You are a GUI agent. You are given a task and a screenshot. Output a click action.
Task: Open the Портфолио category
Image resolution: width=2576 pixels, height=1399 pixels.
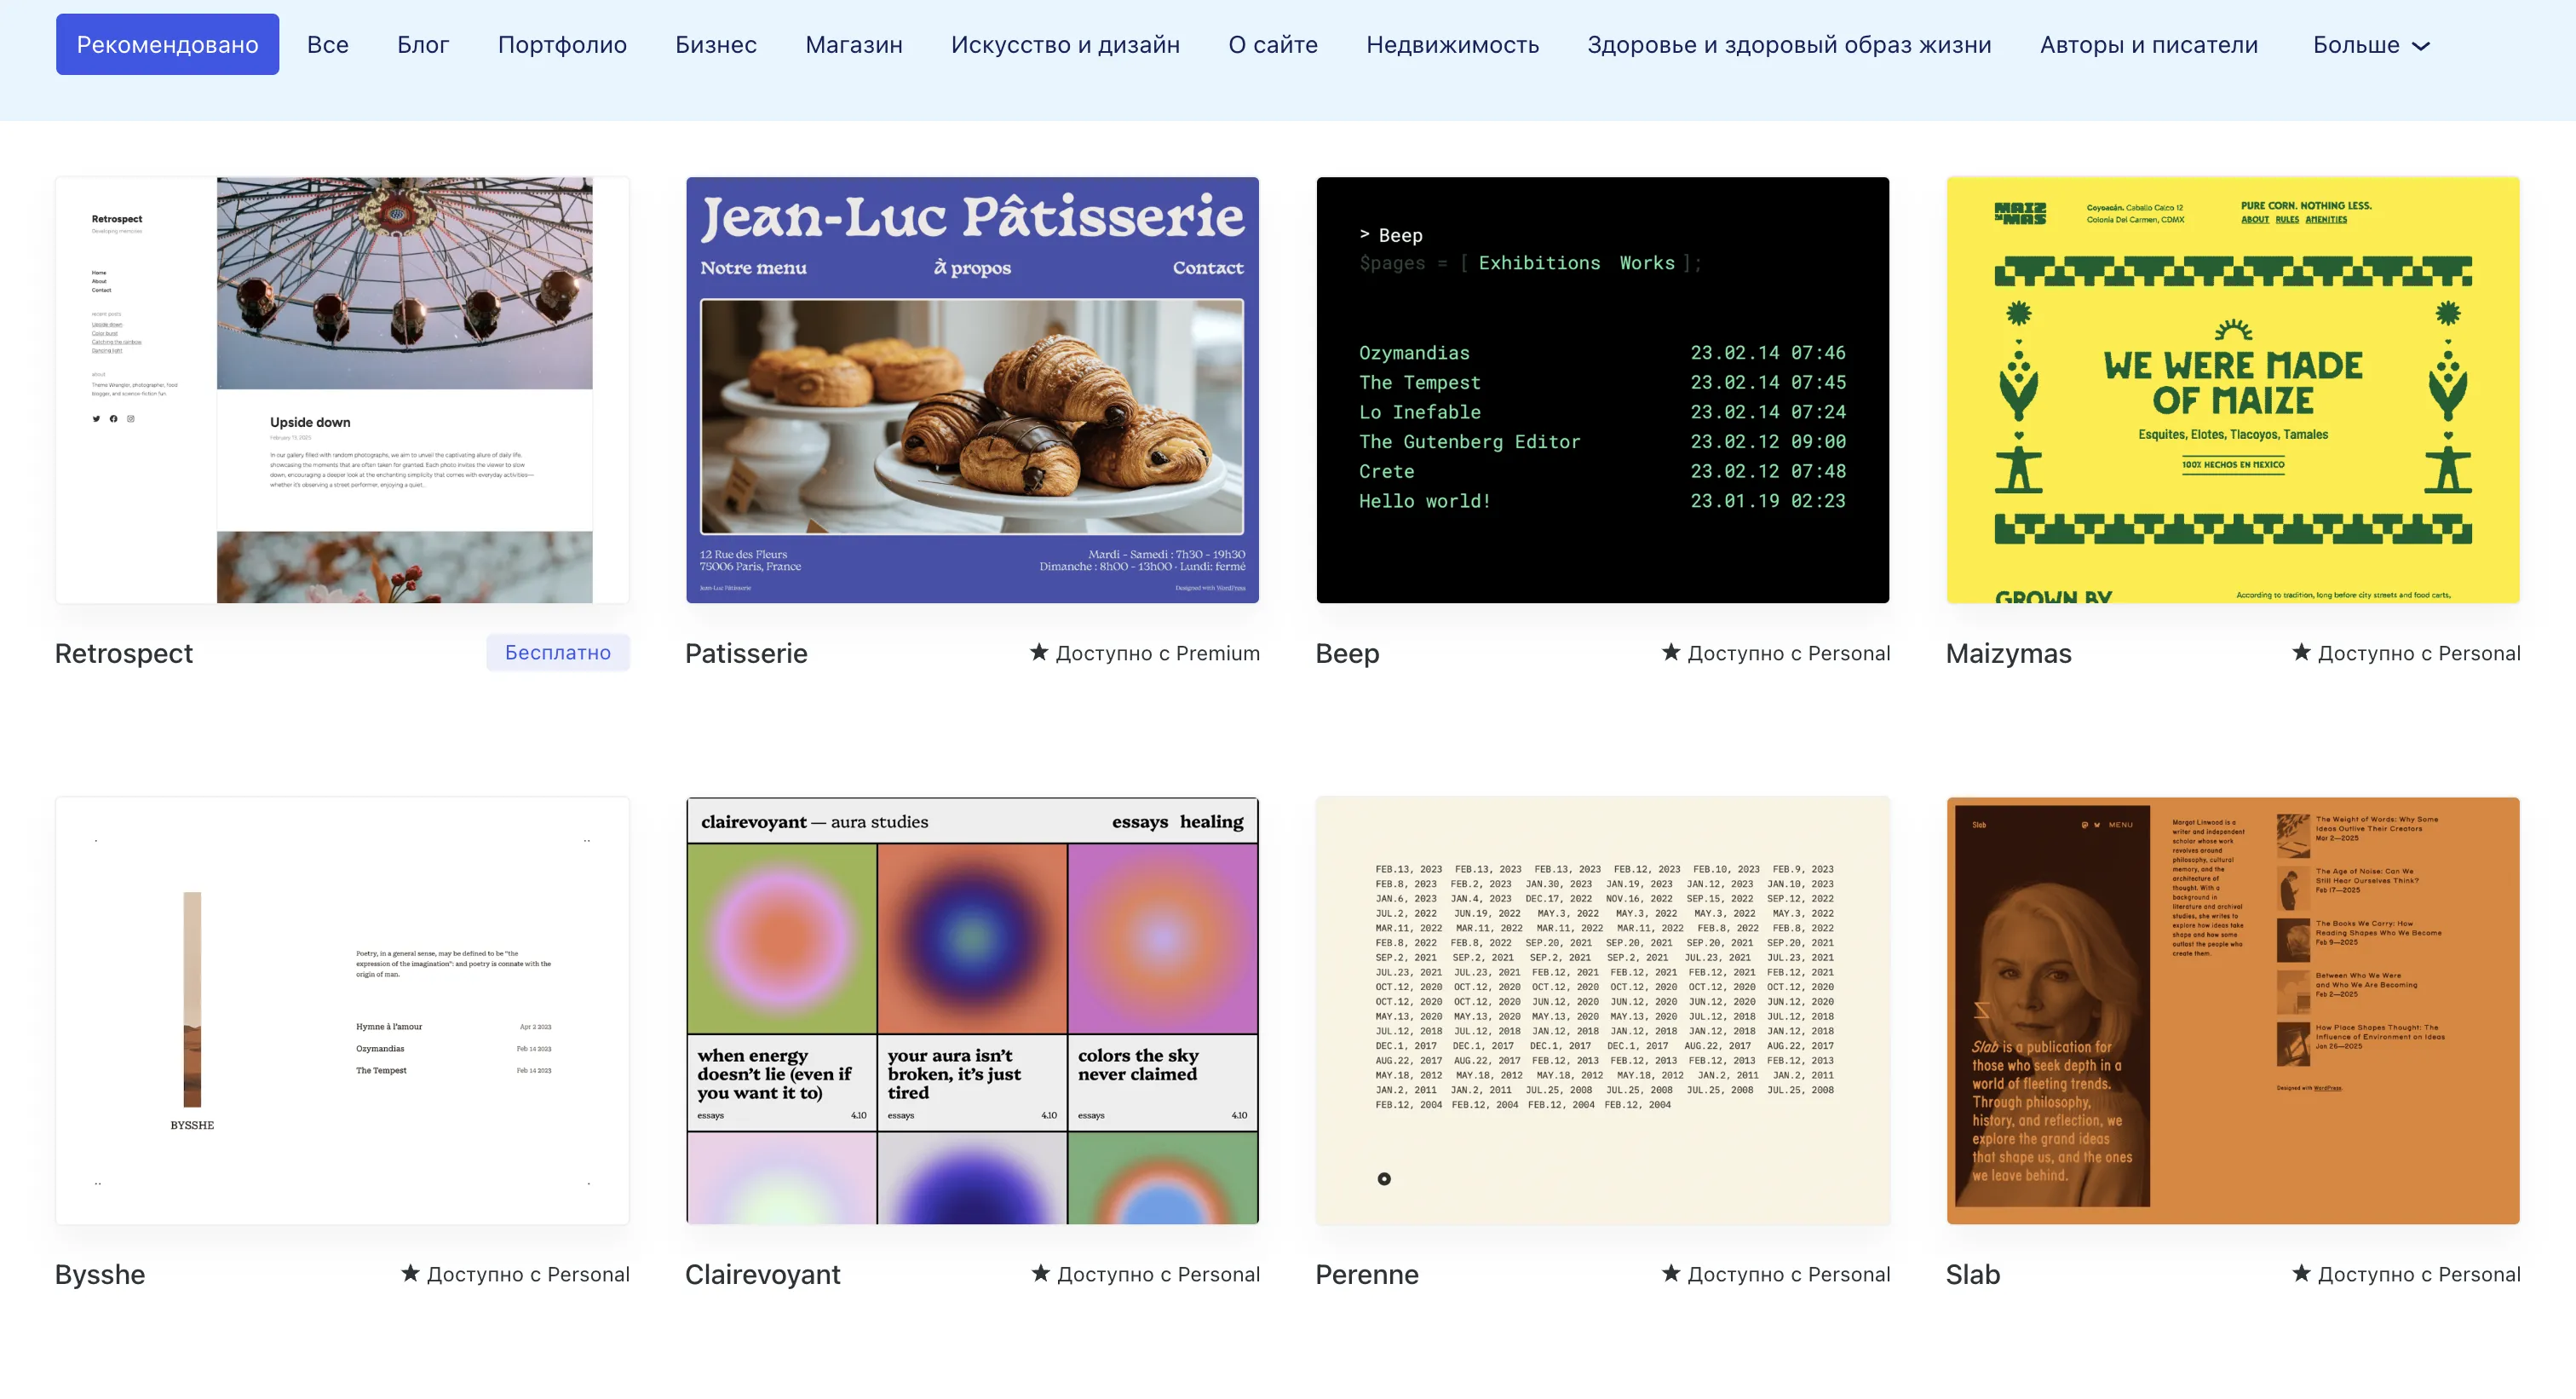tap(562, 44)
